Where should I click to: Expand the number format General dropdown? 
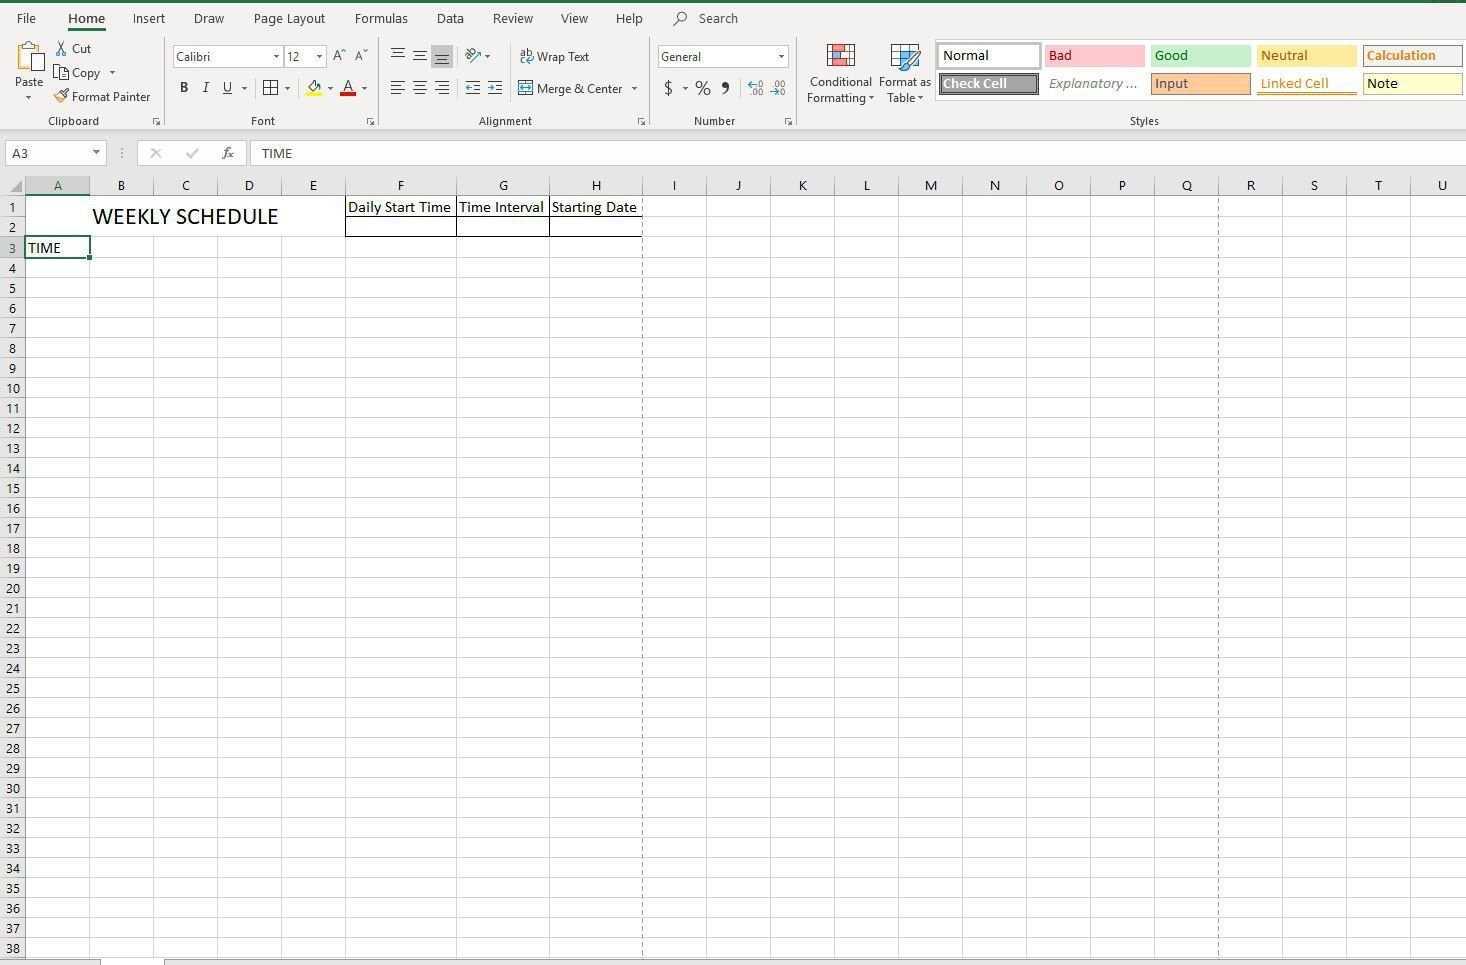click(x=781, y=57)
